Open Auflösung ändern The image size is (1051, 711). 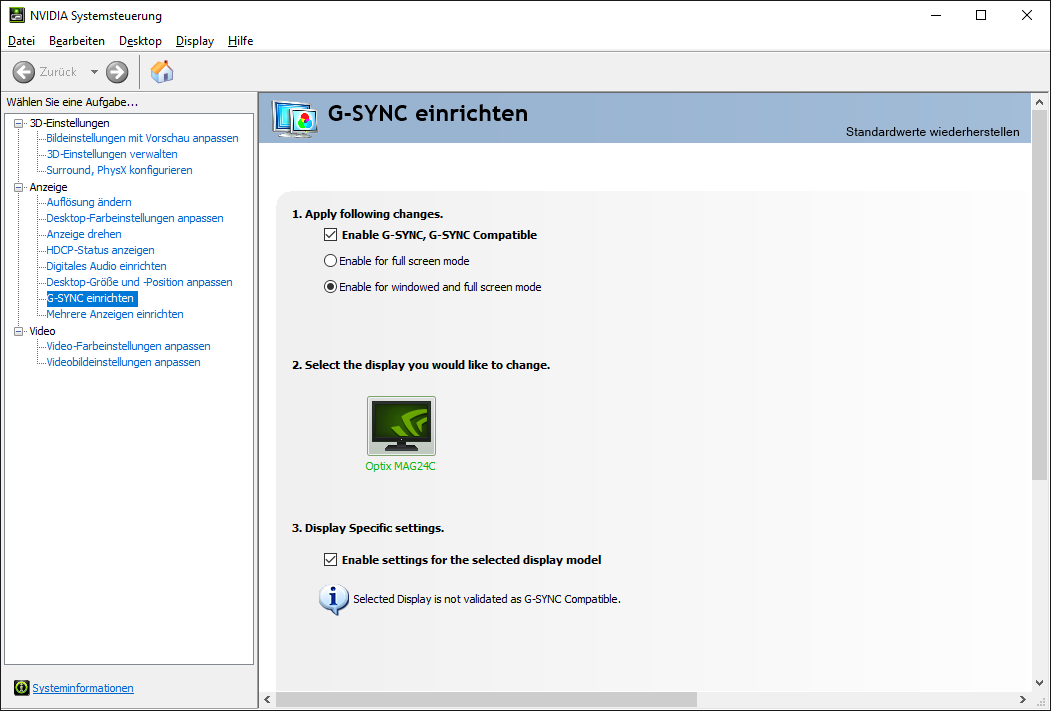pyautogui.click(x=88, y=202)
